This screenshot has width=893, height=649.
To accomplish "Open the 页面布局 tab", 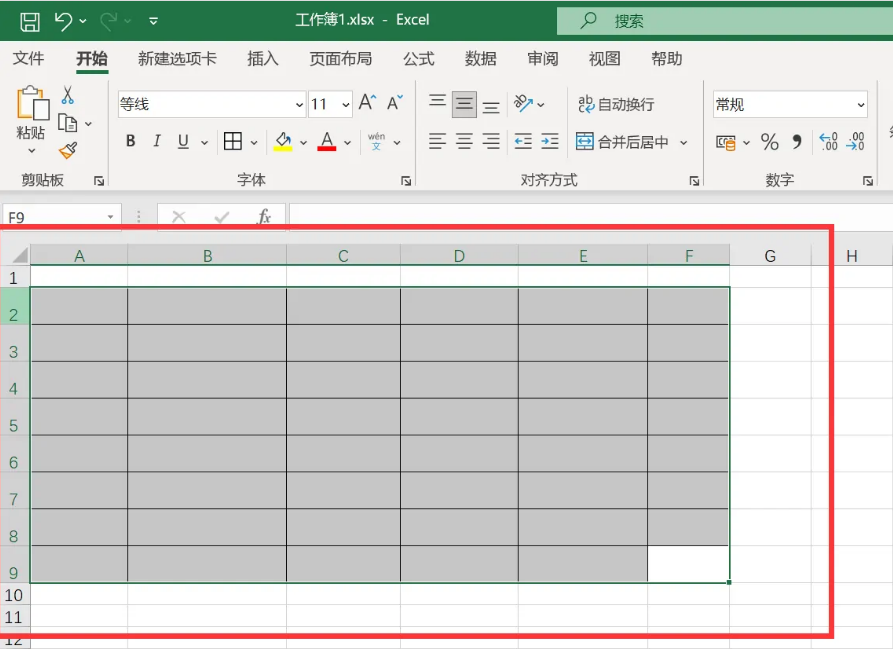I will pos(340,59).
